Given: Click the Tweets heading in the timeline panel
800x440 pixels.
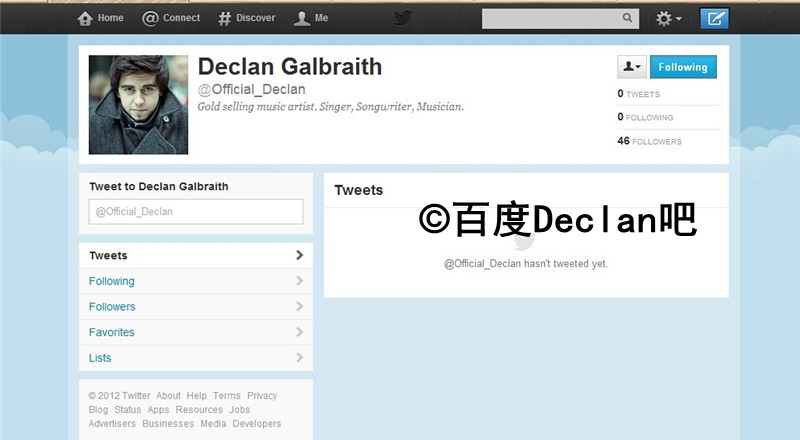Looking at the screenshot, I should [359, 190].
